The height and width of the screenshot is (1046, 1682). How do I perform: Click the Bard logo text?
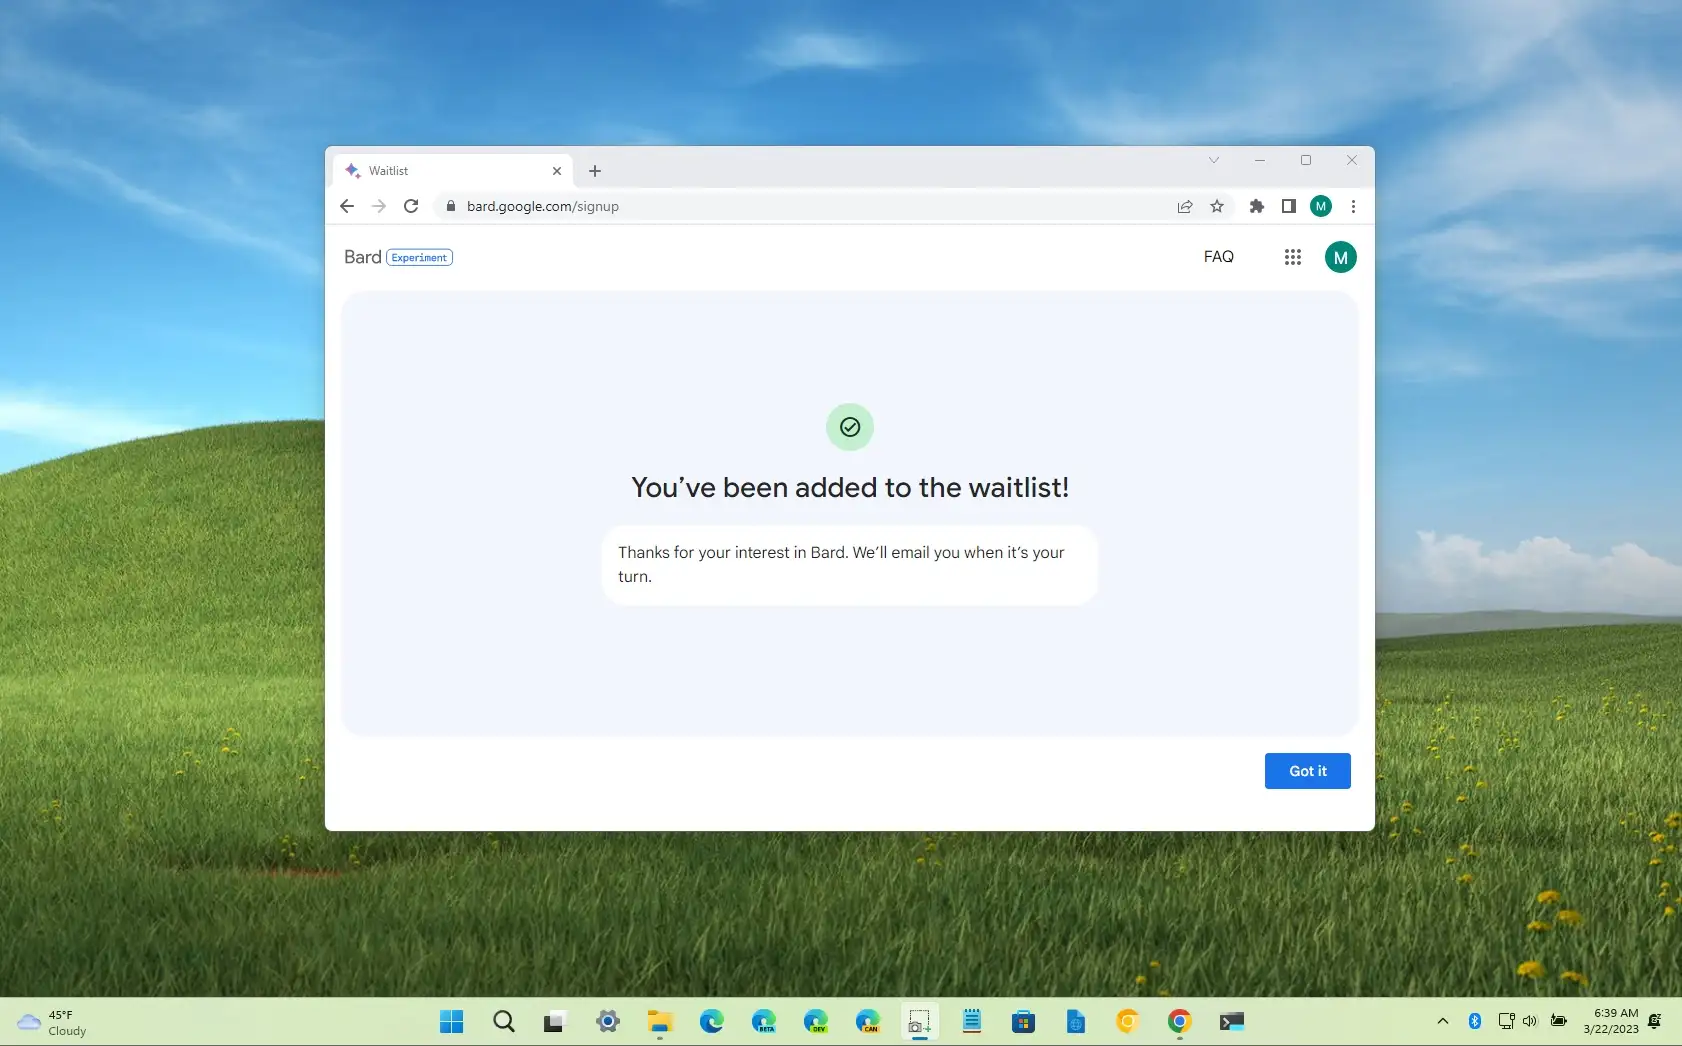point(363,257)
